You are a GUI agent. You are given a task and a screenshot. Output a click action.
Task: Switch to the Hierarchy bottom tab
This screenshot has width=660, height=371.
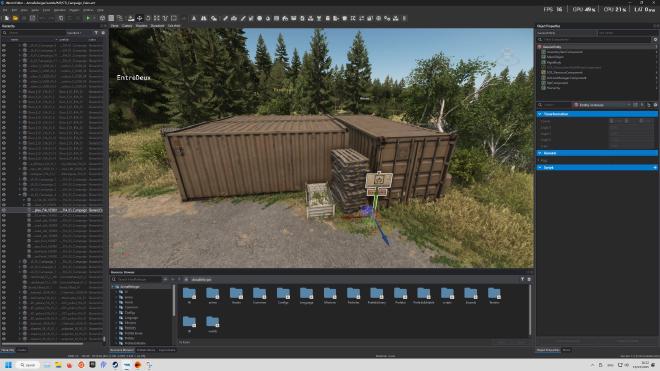pos(8,350)
